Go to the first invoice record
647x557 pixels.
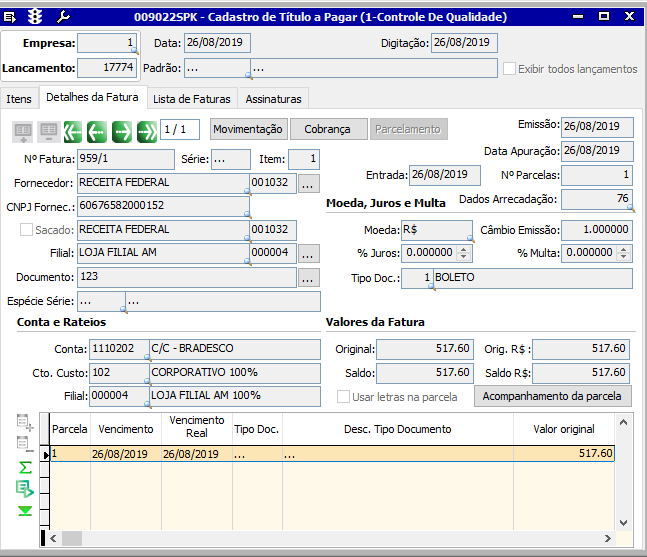coord(73,130)
